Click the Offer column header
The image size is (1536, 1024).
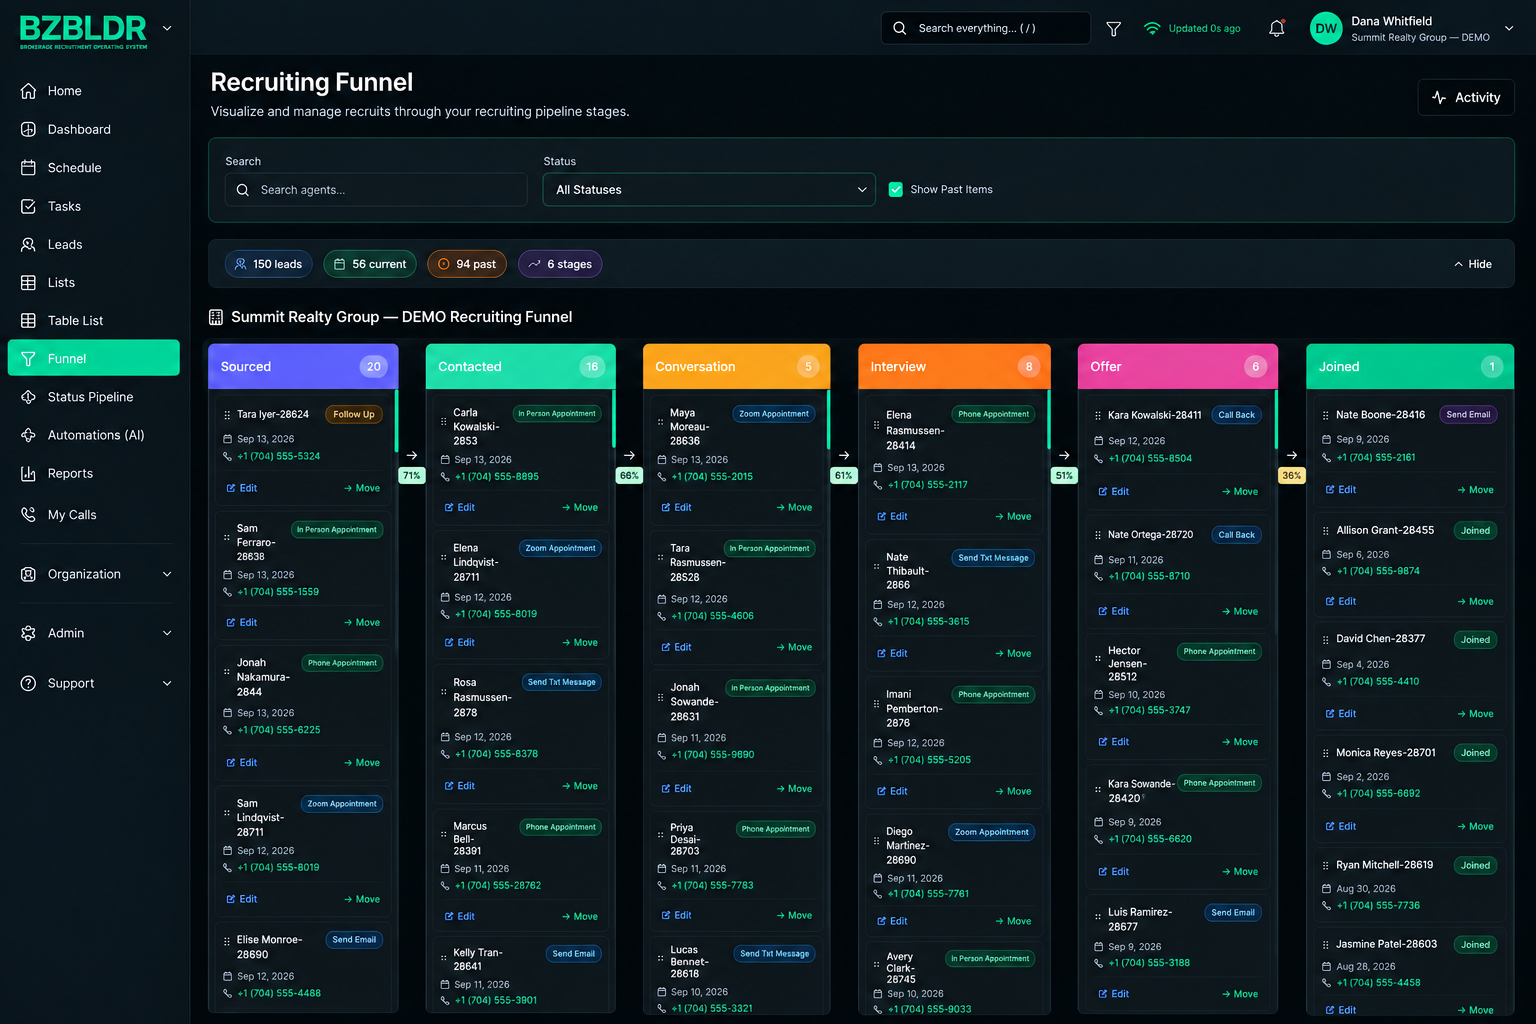pyautogui.click(x=1178, y=366)
